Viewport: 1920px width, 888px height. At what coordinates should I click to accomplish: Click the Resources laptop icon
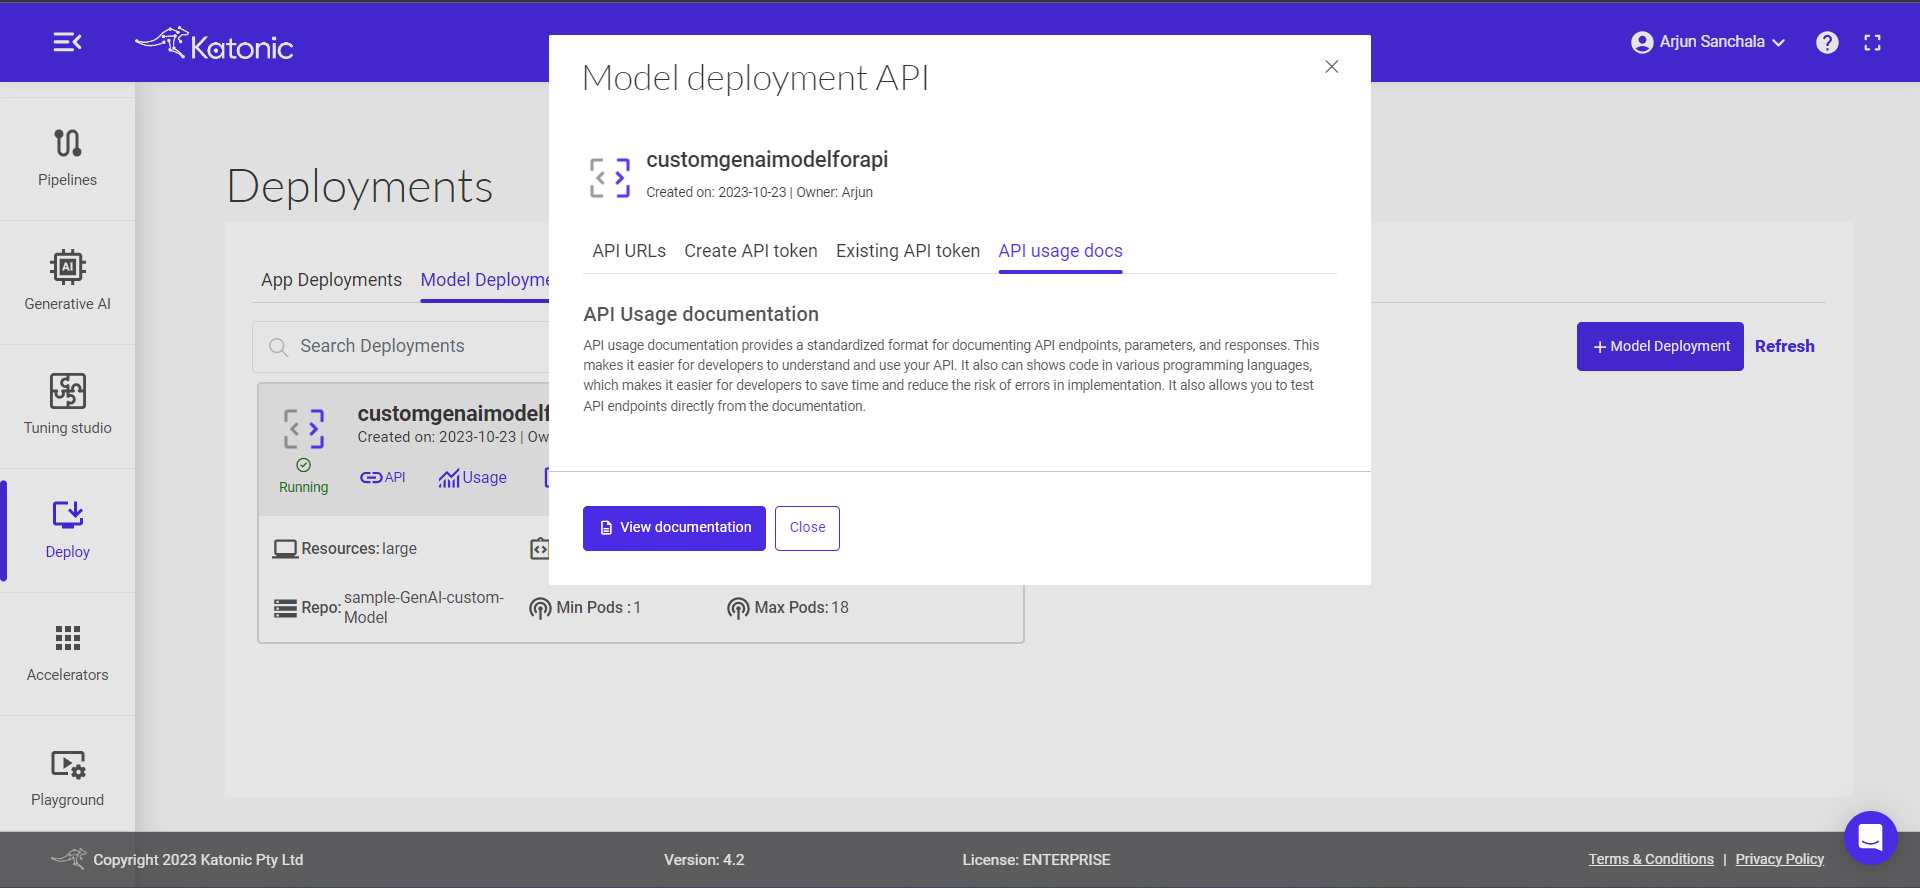285,549
